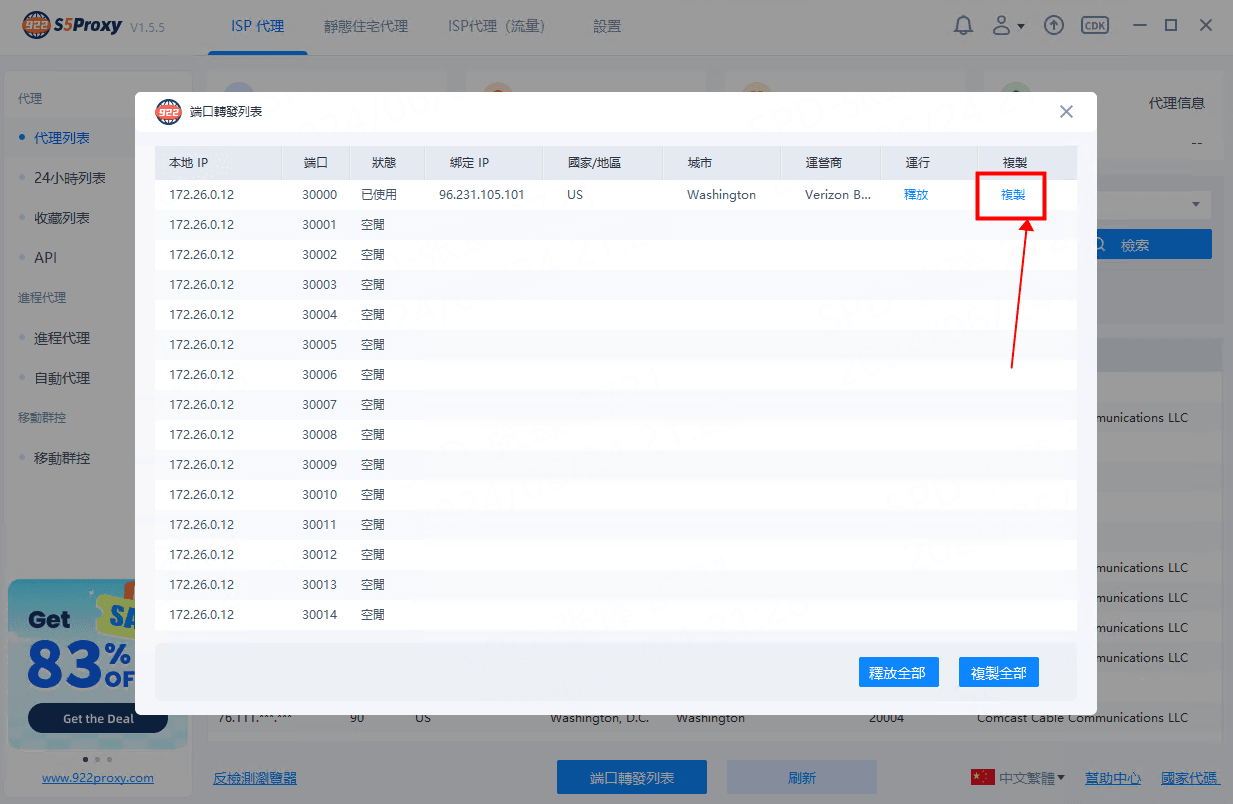The height and width of the screenshot is (804, 1233).
Task: Select the port 30001 row
Action: pyautogui.click(x=616, y=225)
